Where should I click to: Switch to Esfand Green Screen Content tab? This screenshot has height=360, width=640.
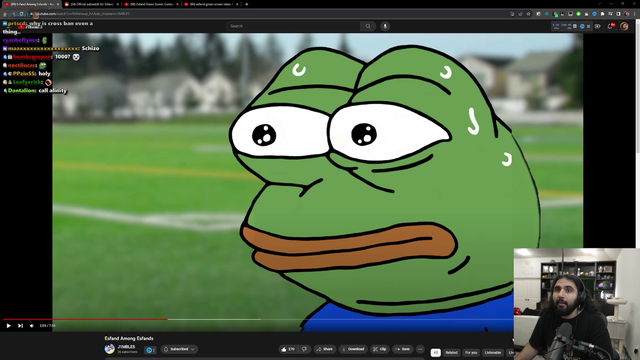pyautogui.click(x=151, y=4)
